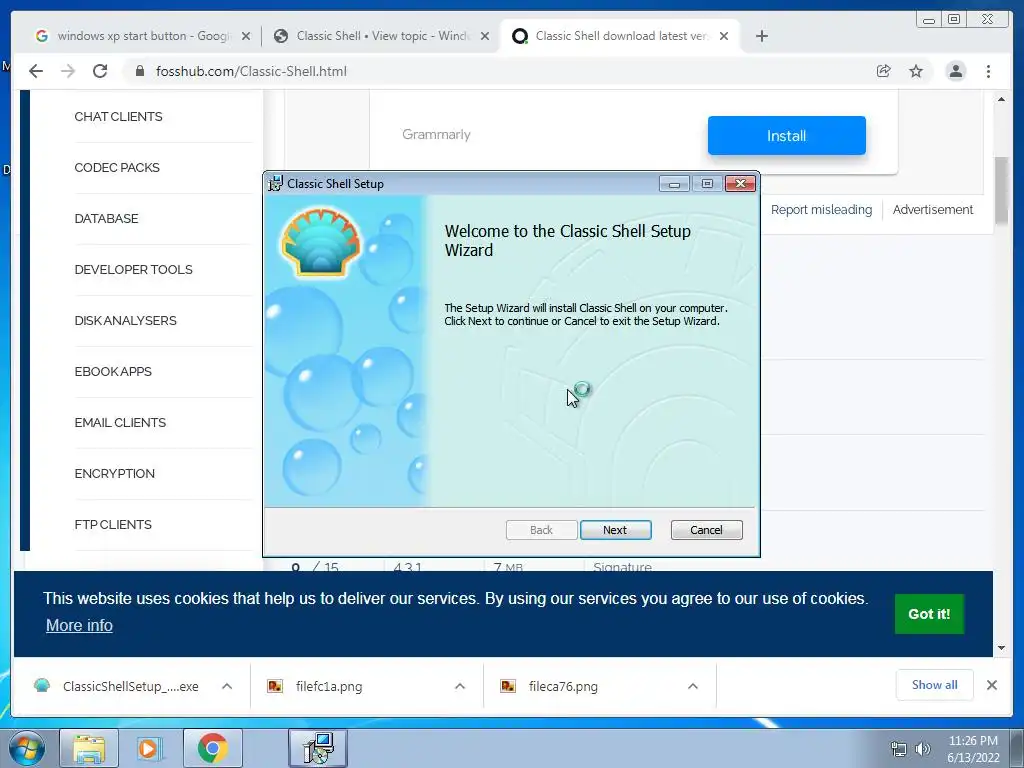Screen dimensions: 1024x768
Task: Open the CHAT CLIENTS category
Action: (x=118, y=117)
